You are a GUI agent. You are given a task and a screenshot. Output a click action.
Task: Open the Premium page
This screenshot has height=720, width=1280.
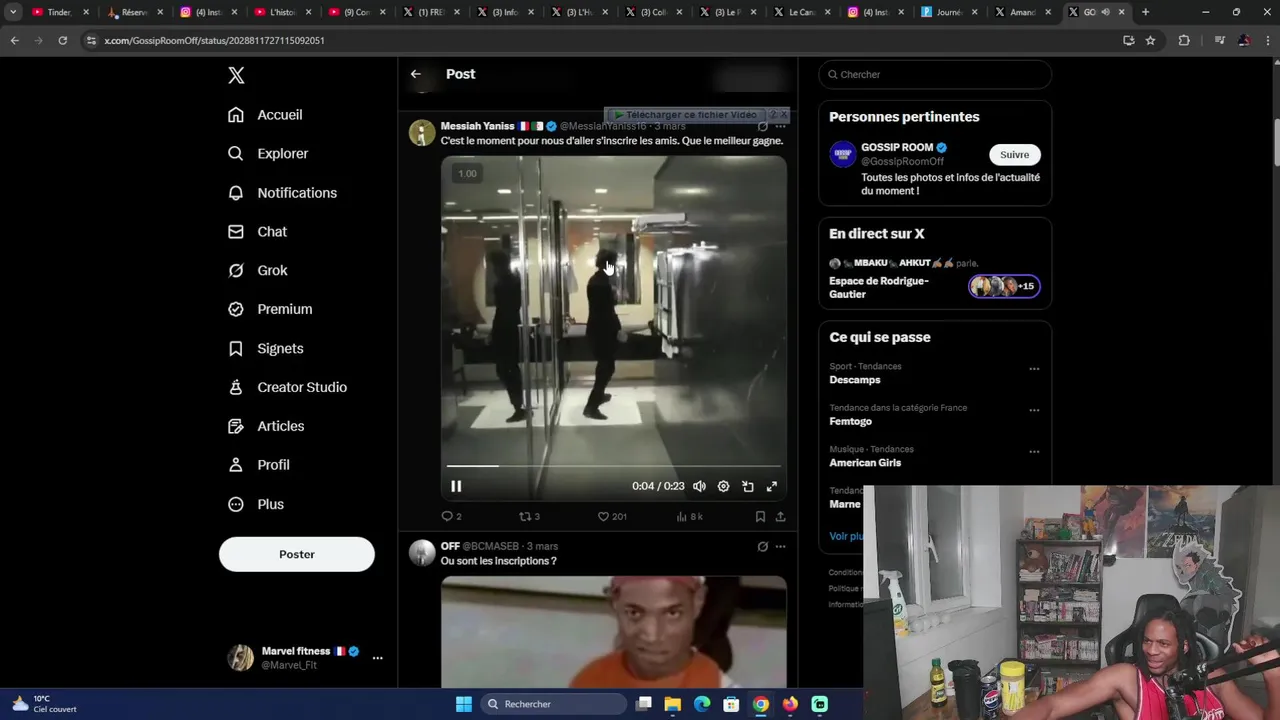tap(270, 310)
